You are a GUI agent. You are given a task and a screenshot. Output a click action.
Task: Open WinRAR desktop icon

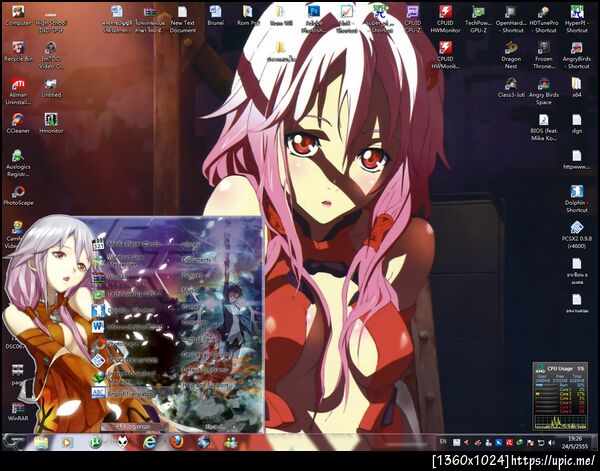pyautogui.click(x=18, y=411)
